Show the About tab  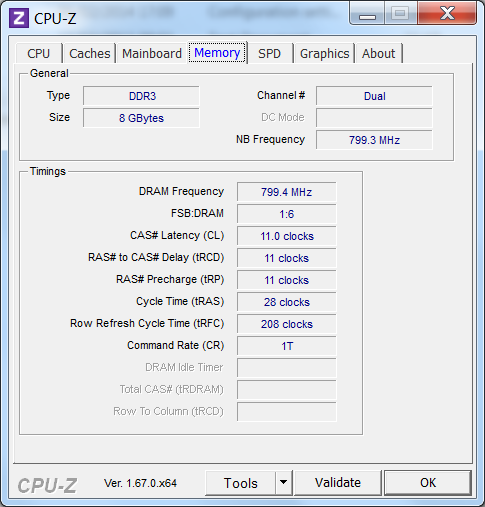tap(378, 53)
